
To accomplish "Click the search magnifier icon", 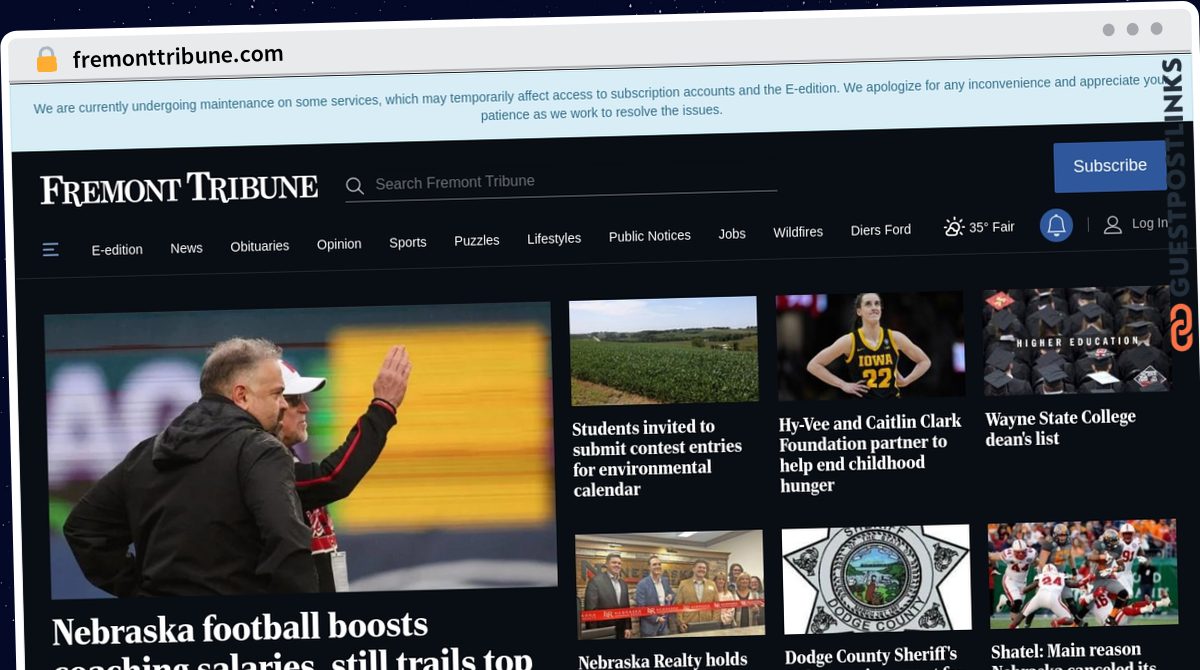I will point(354,185).
